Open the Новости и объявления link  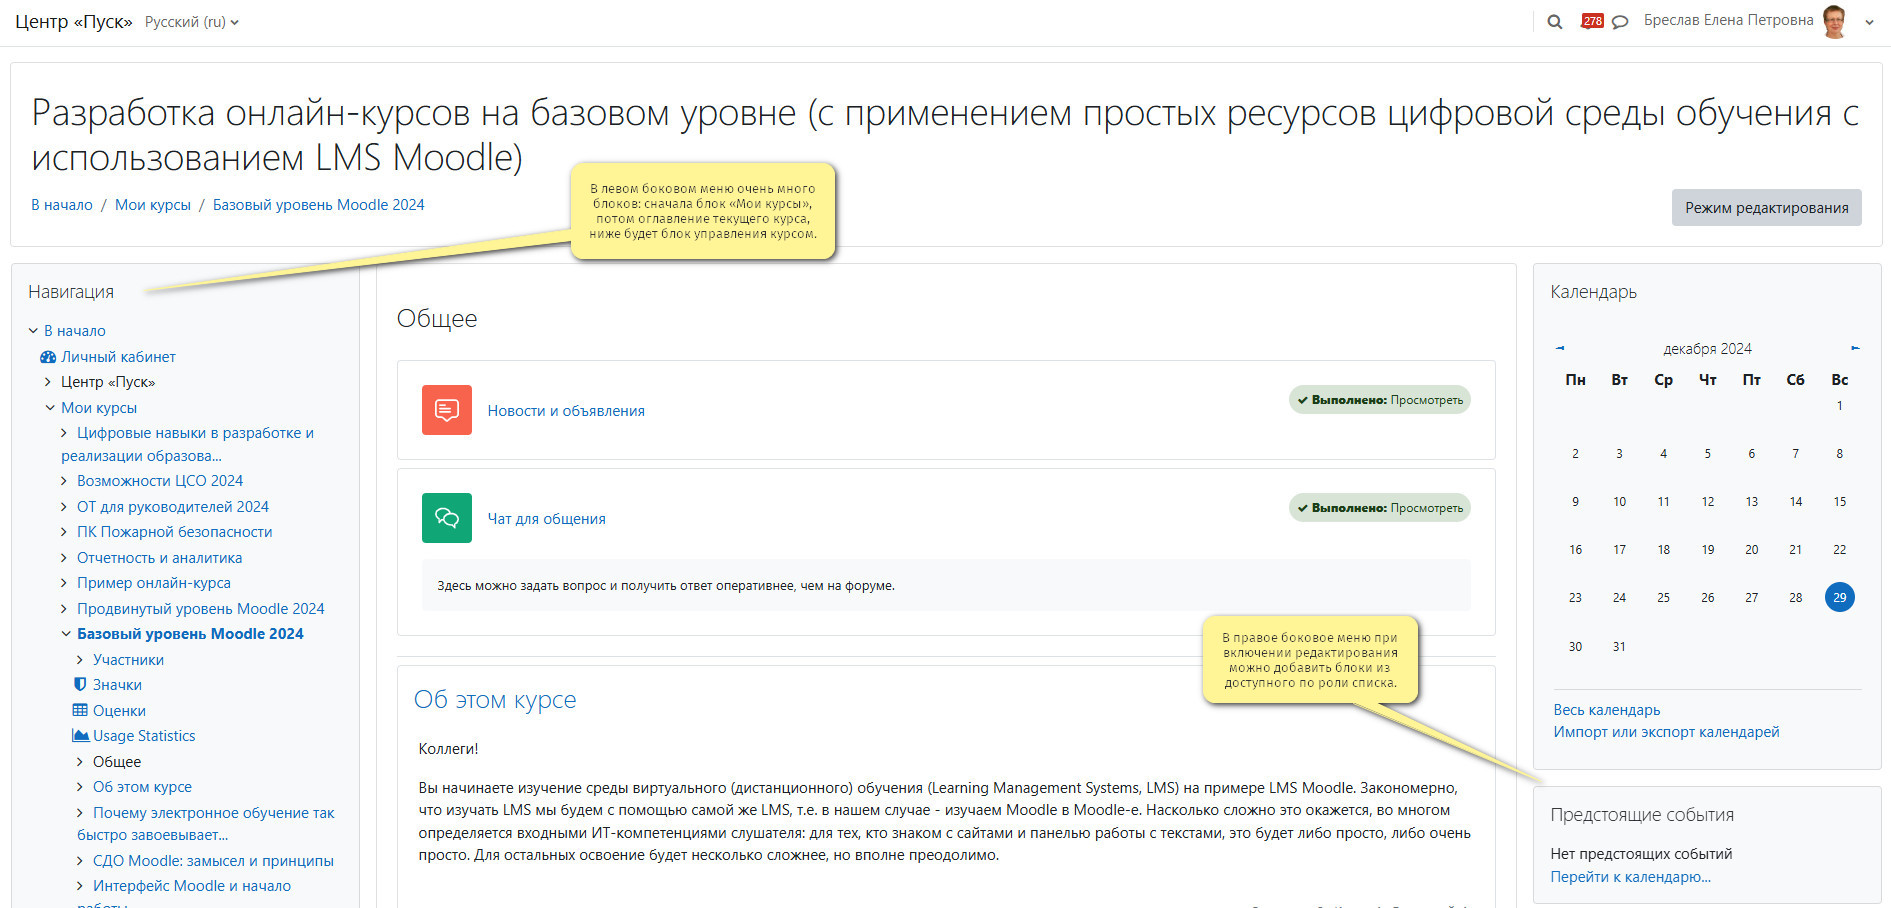click(566, 411)
